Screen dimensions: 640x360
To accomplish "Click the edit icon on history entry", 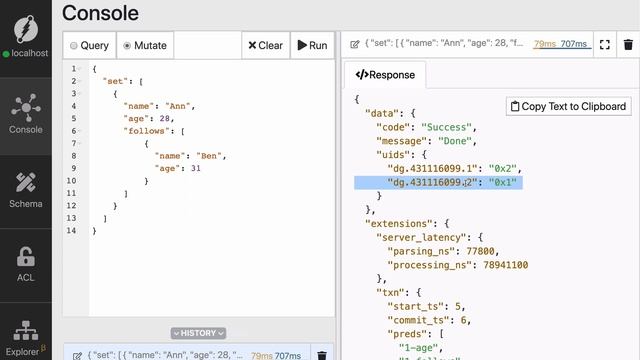I will 77,356.
